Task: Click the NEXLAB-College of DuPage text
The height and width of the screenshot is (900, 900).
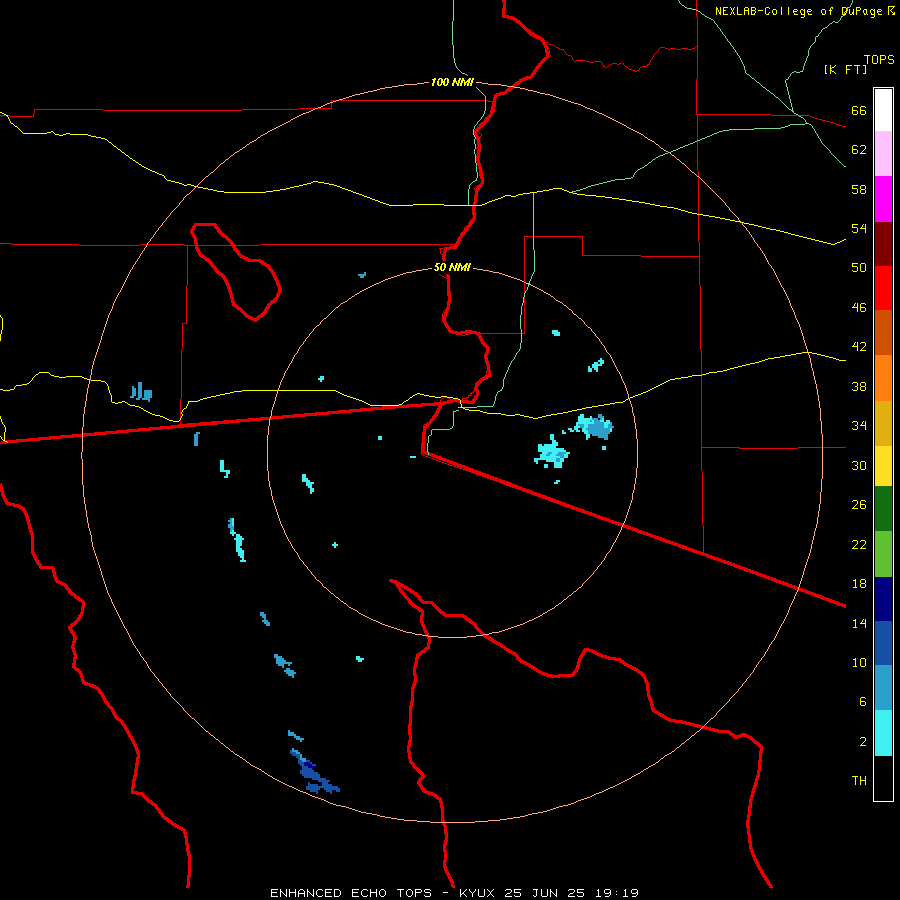Action: (x=798, y=11)
